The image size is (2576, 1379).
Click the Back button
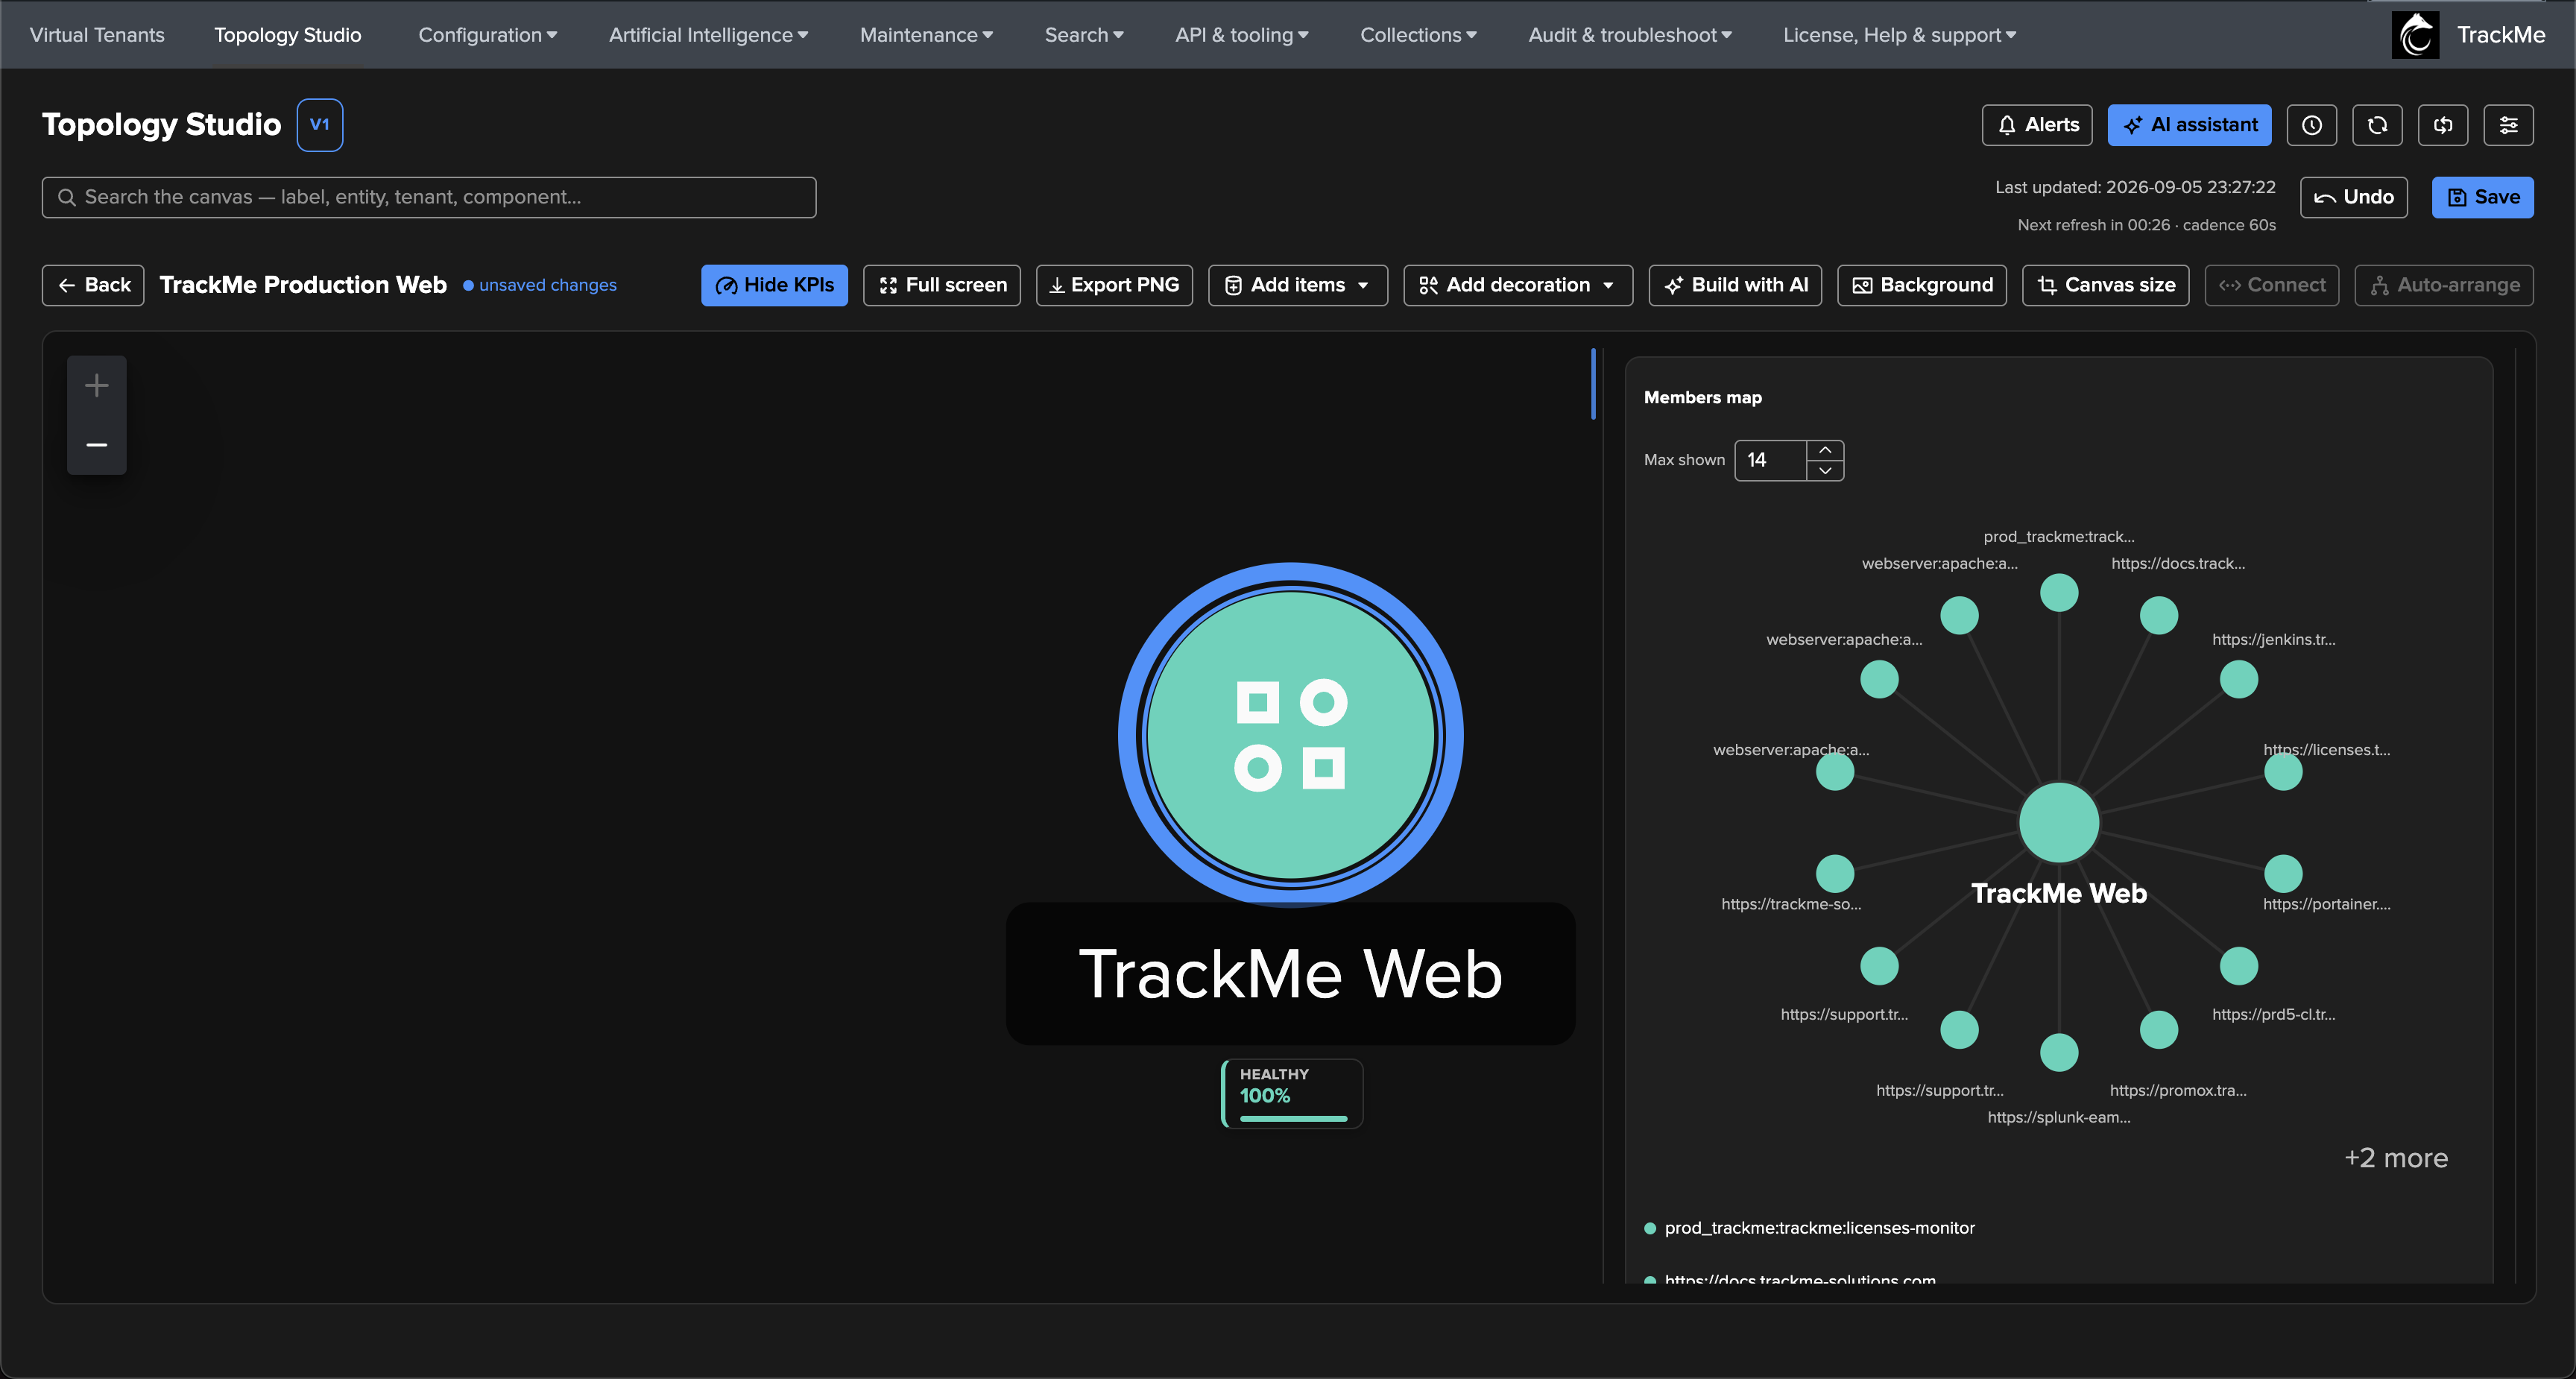pos(93,285)
